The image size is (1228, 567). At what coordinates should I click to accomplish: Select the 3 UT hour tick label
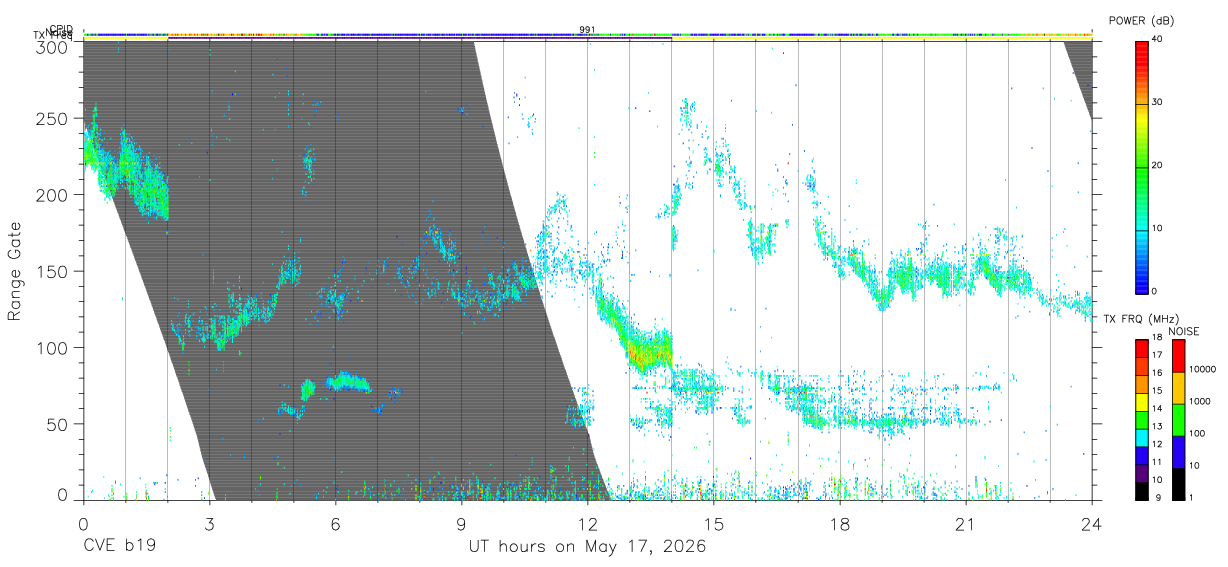(209, 524)
